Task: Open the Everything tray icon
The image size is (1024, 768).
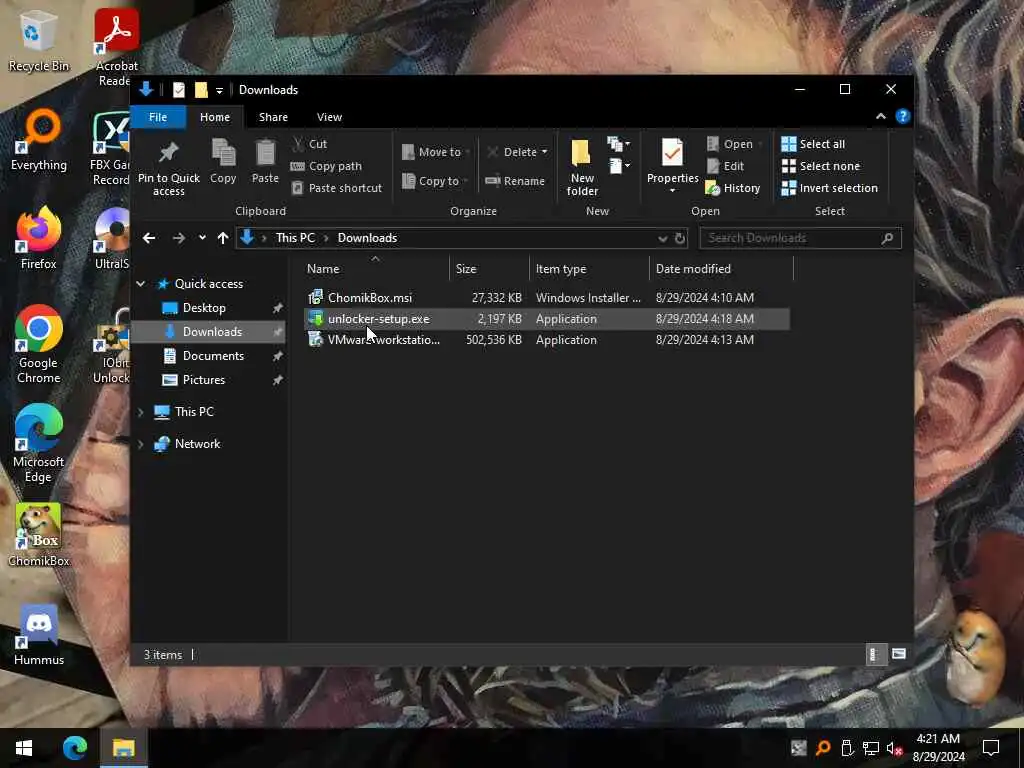Action: click(823, 748)
